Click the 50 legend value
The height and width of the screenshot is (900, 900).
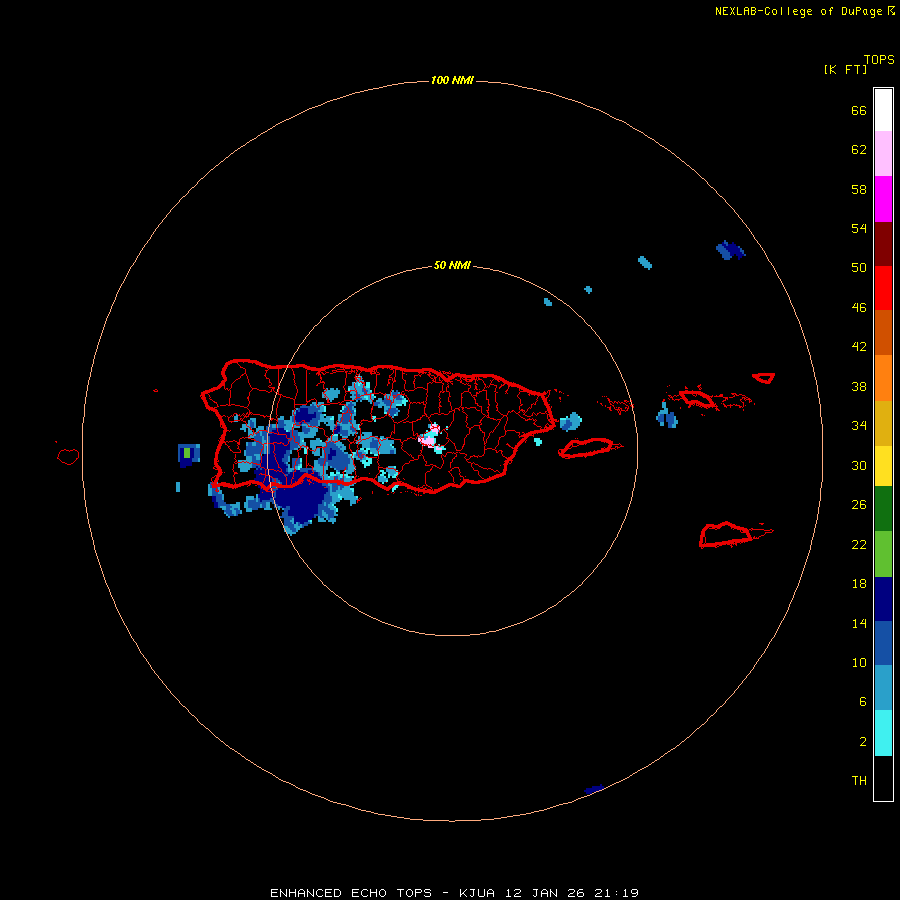[x=859, y=267]
